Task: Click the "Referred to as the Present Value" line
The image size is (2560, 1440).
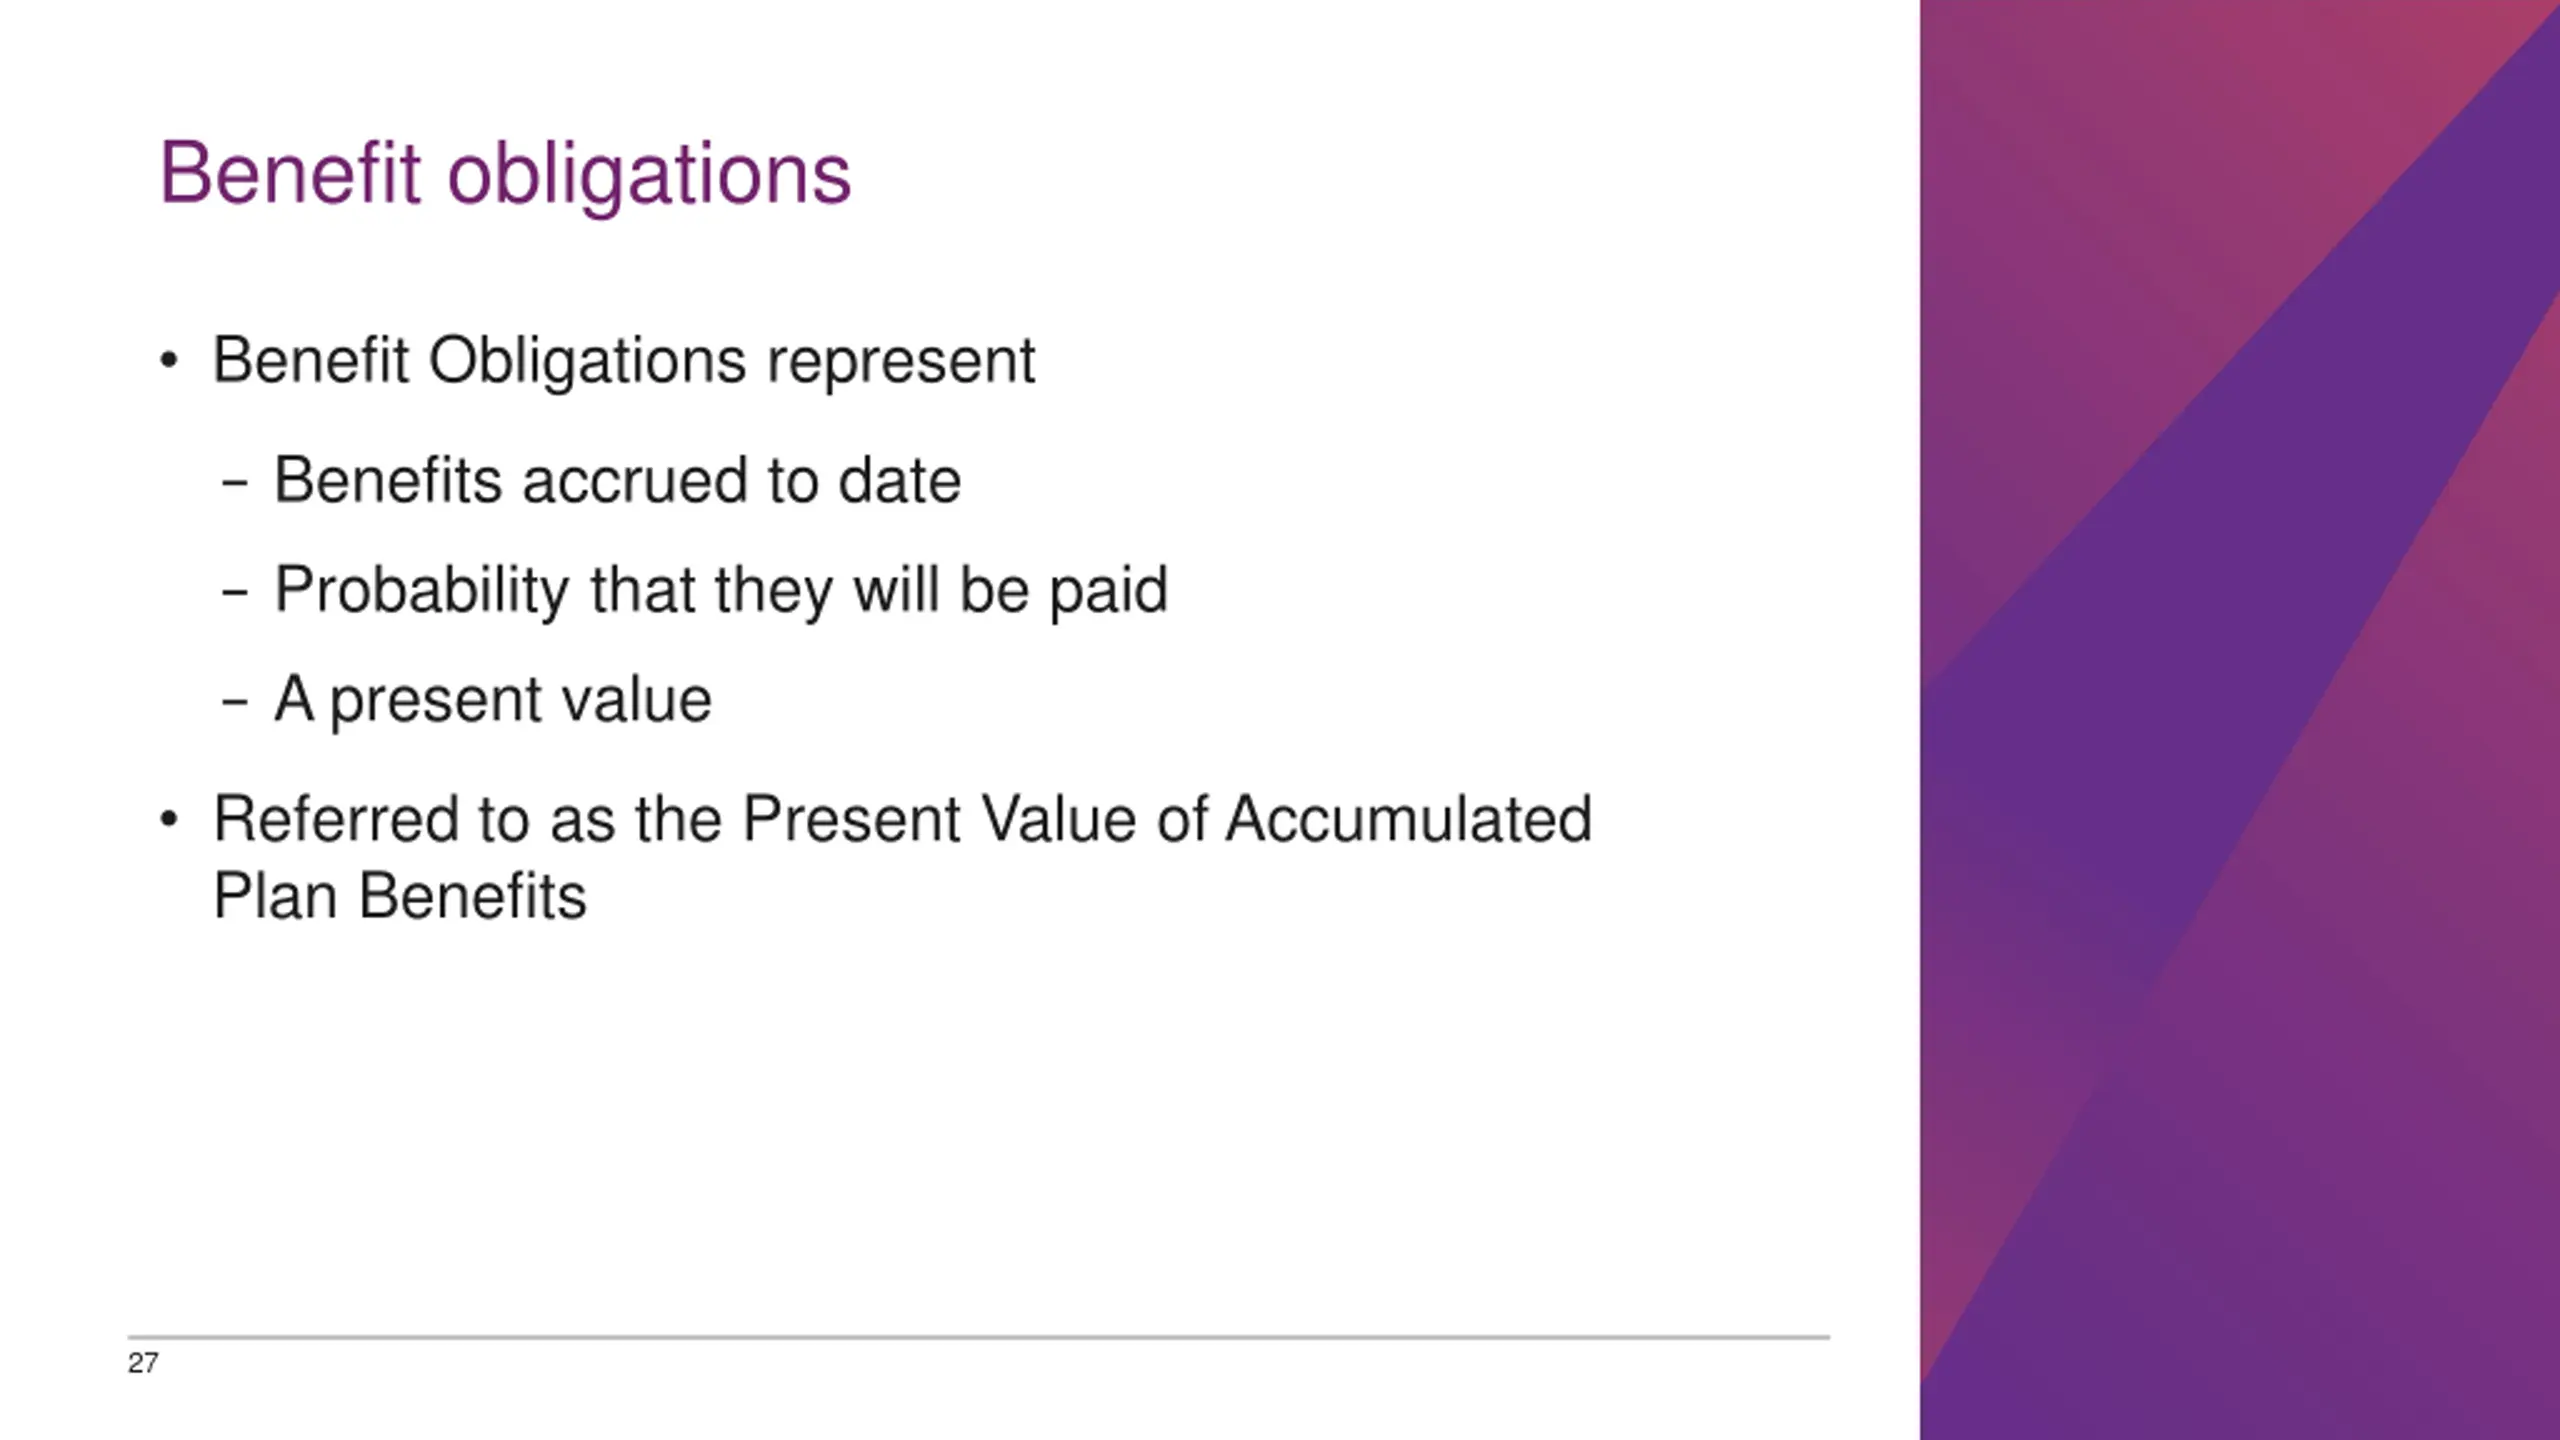Action: [x=901, y=819]
